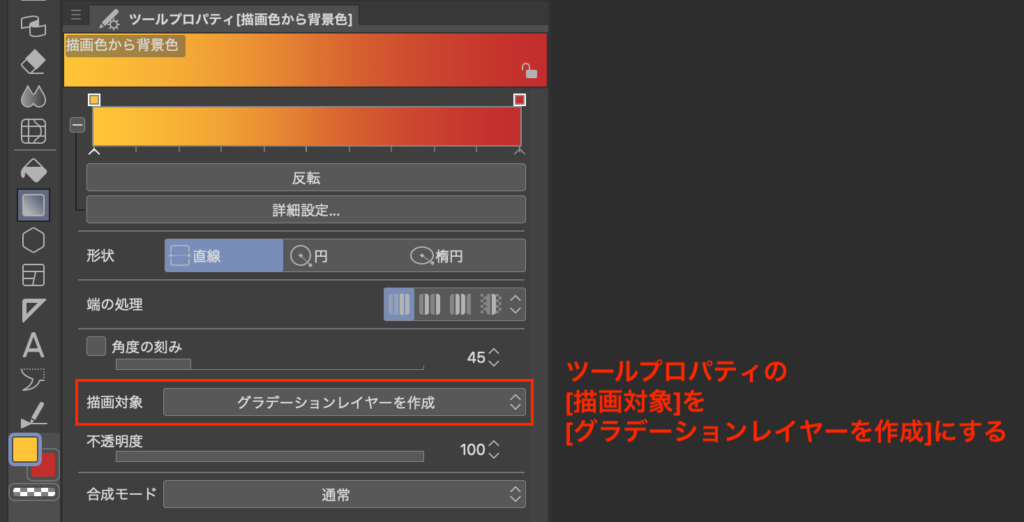The image size is (1024, 522).
Task: Click the large gradient preview 描画色から背景色
Action: point(305,60)
